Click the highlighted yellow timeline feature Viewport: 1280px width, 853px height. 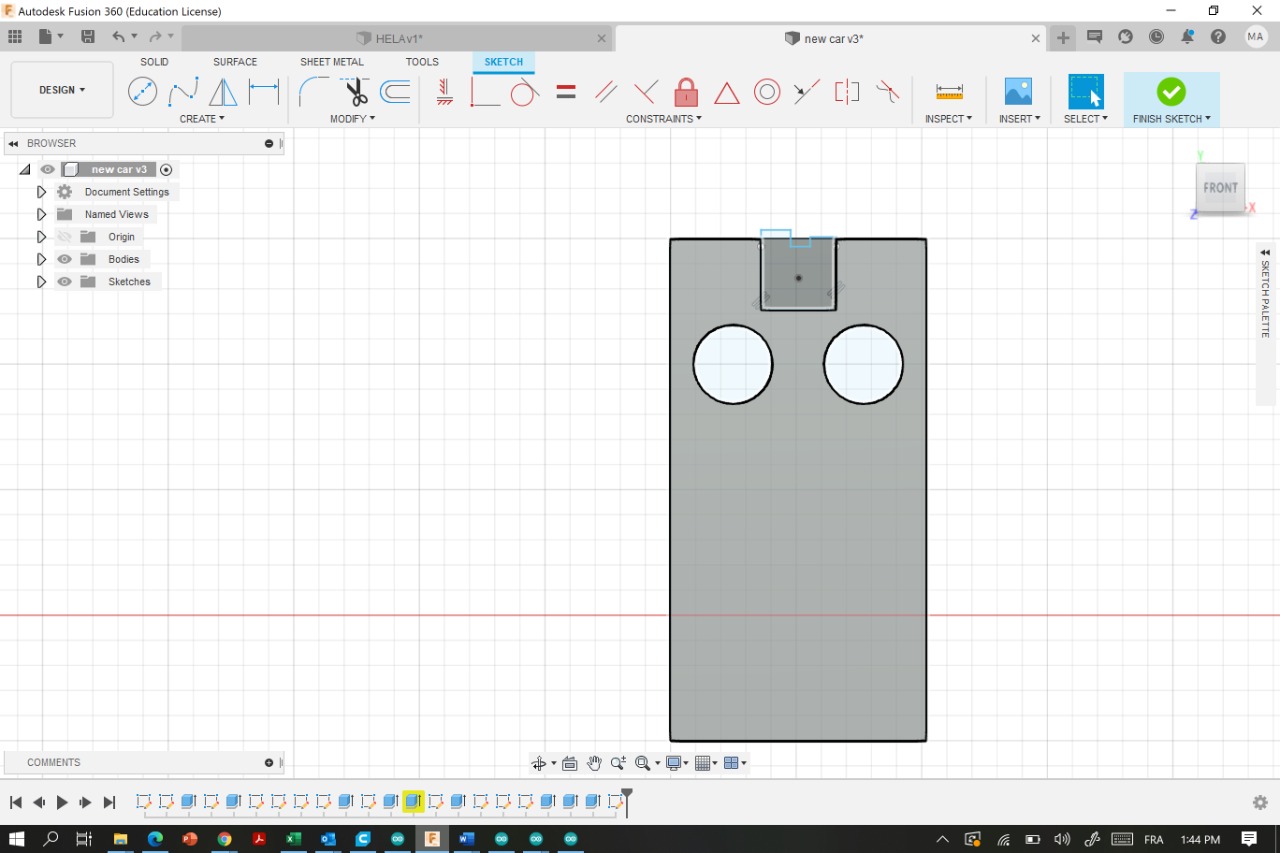click(413, 802)
